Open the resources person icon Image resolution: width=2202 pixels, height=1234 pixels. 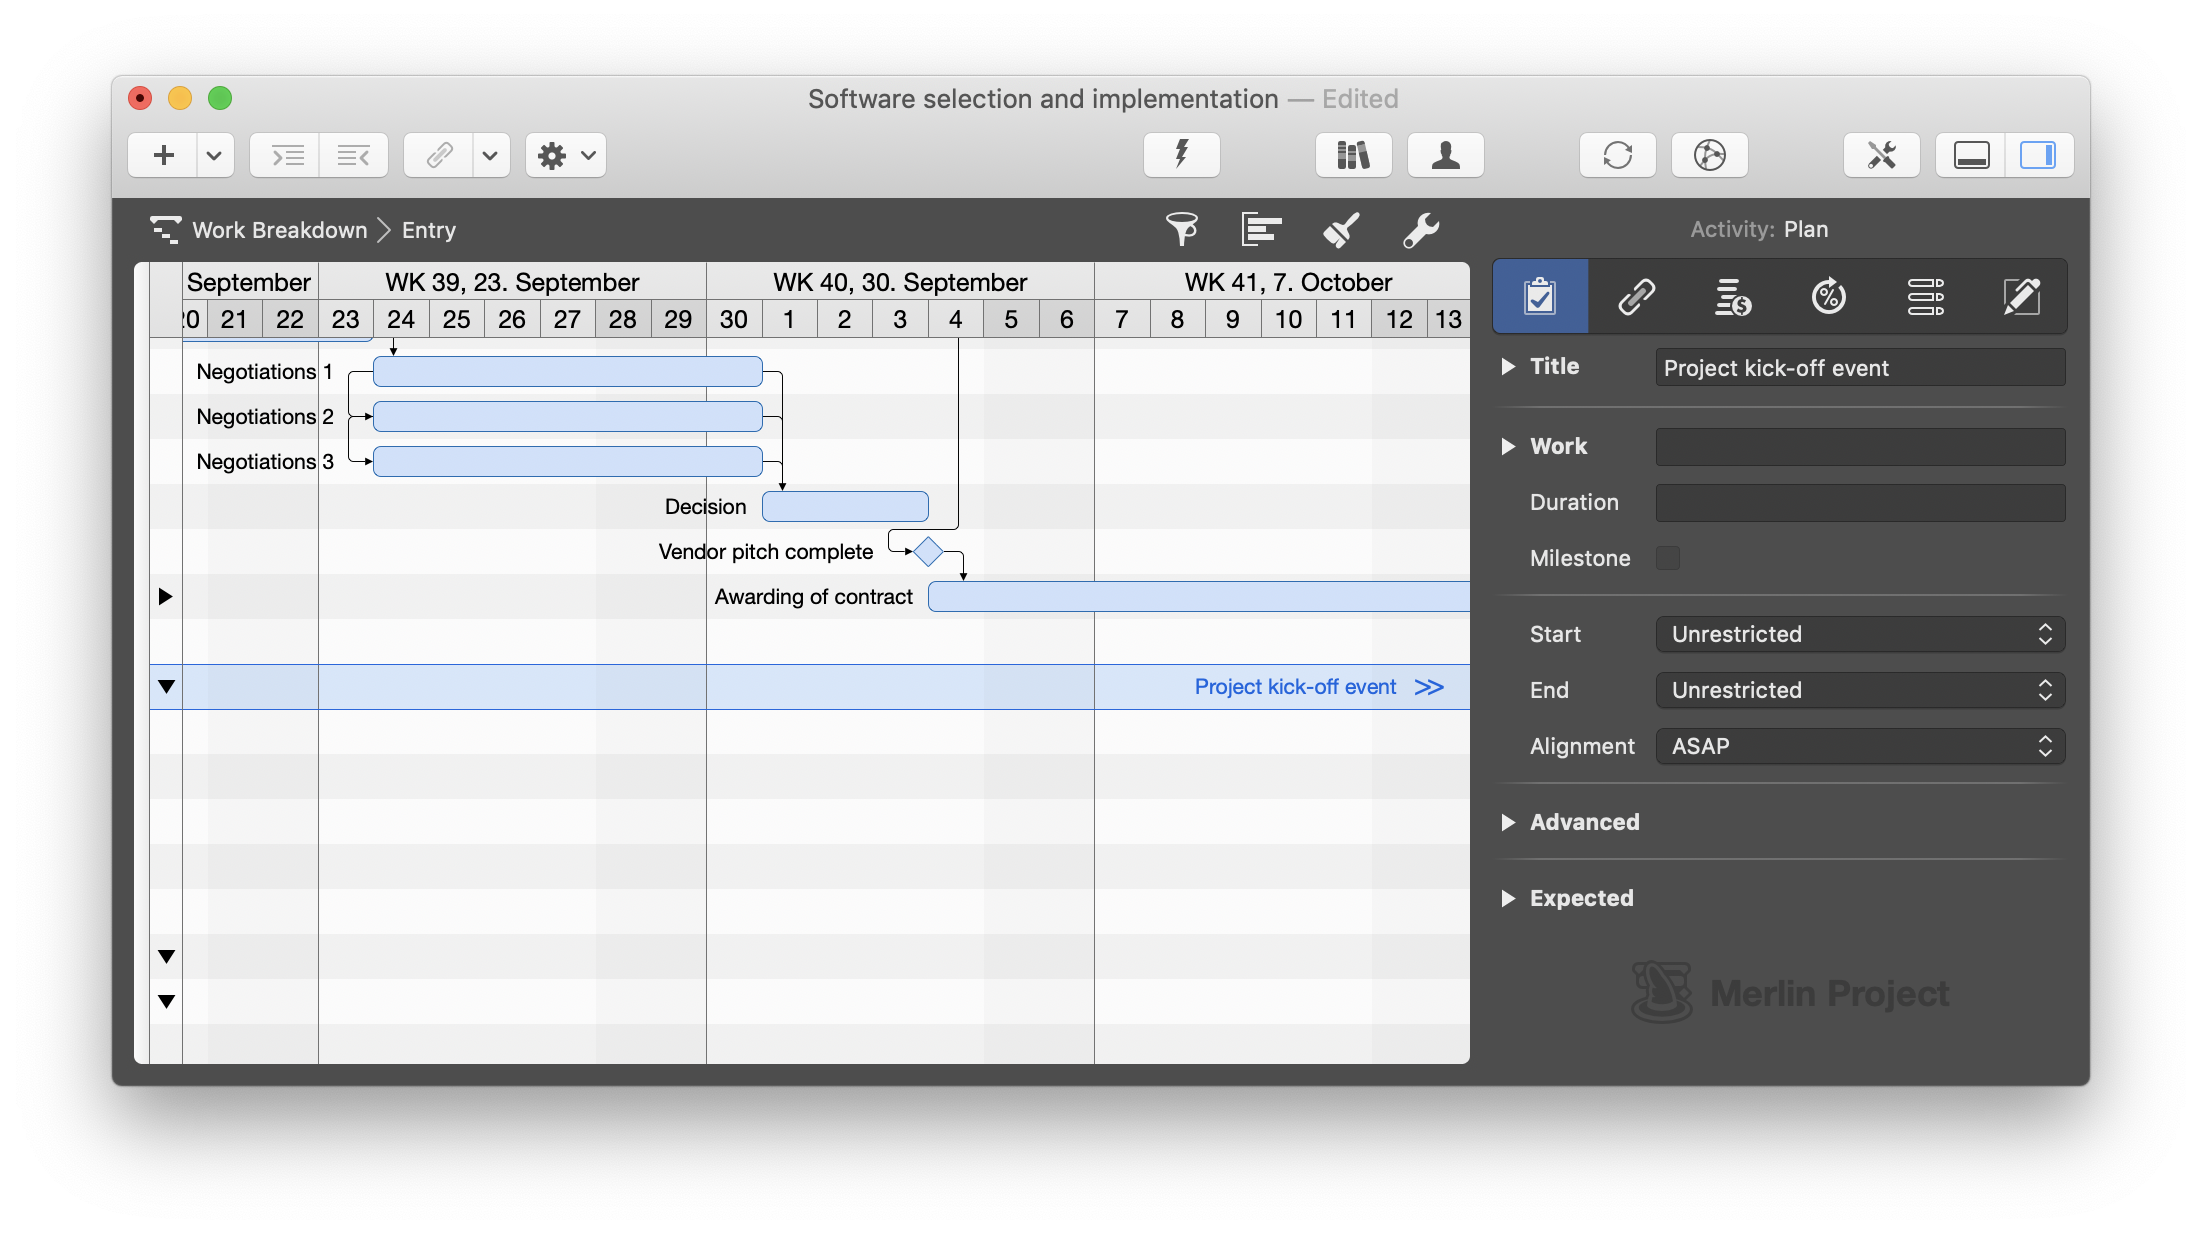click(x=1444, y=155)
